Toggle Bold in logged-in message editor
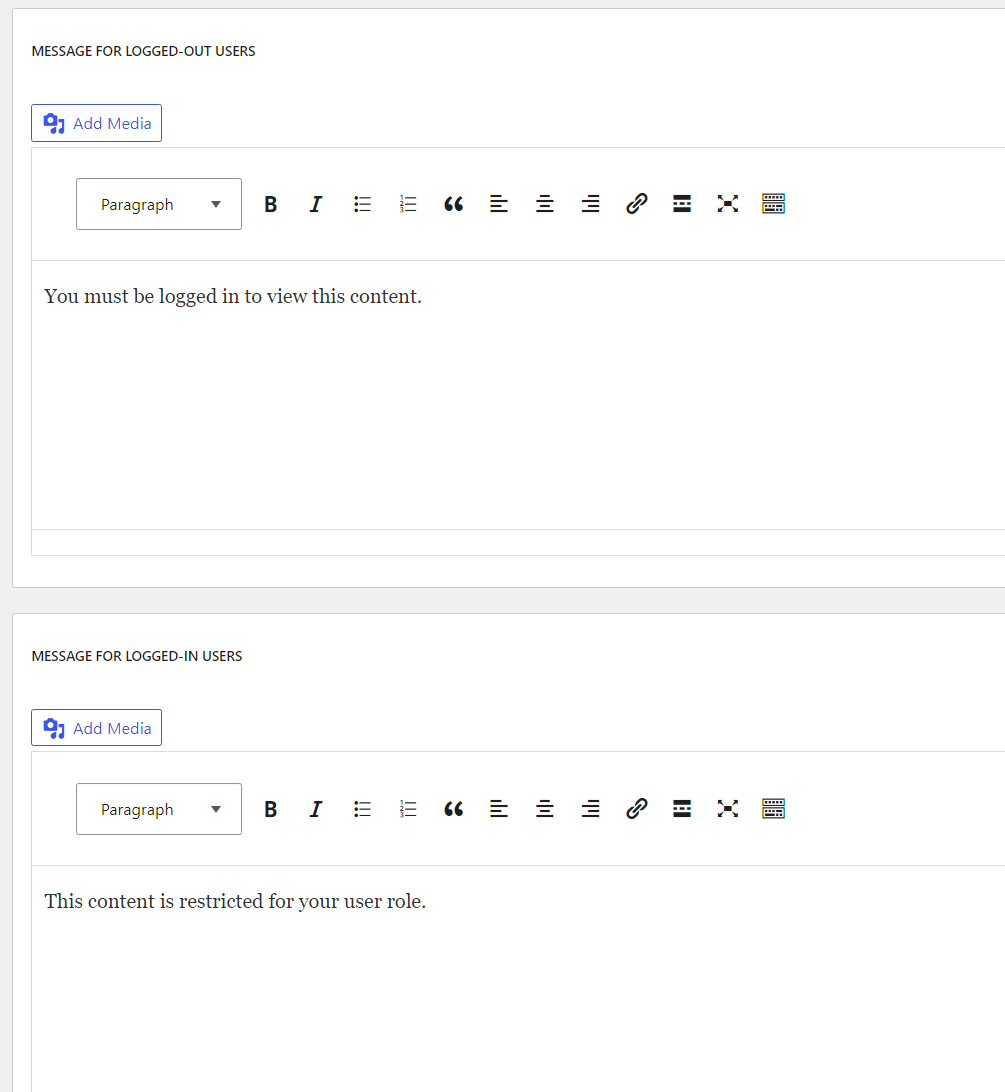This screenshot has width=1005, height=1092. [271, 809]
